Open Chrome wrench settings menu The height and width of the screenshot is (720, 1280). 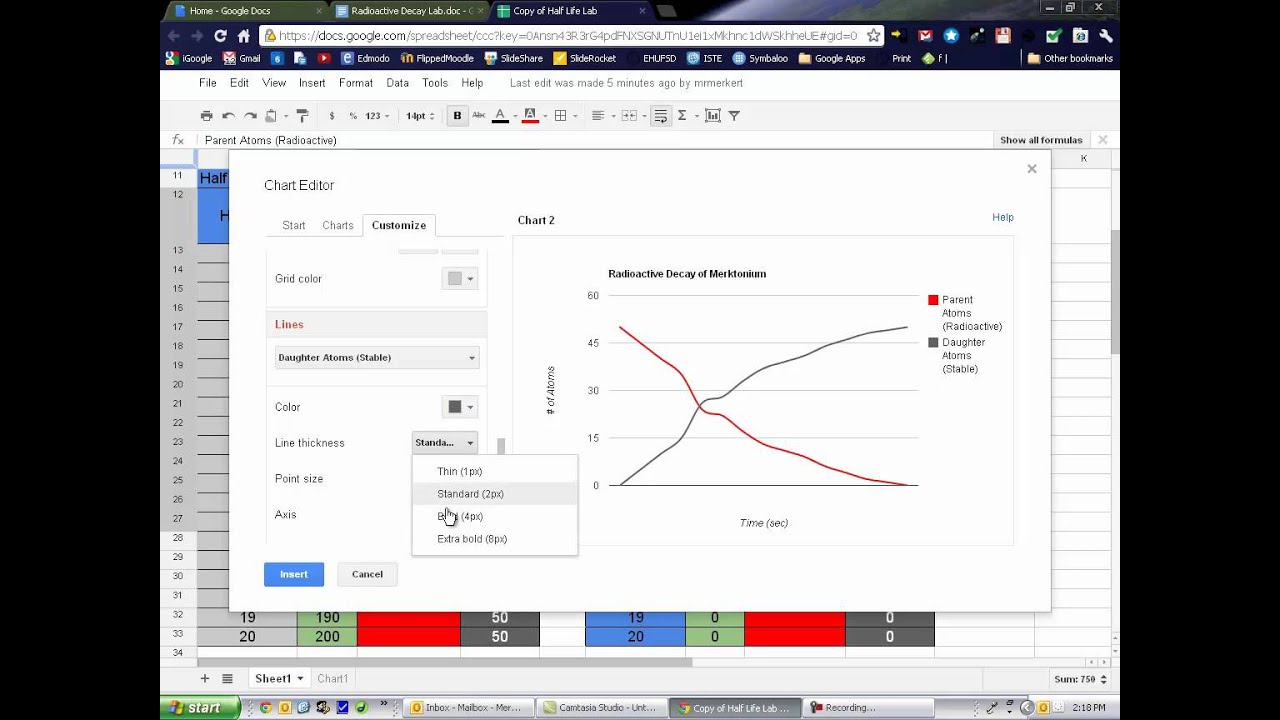1106,35
